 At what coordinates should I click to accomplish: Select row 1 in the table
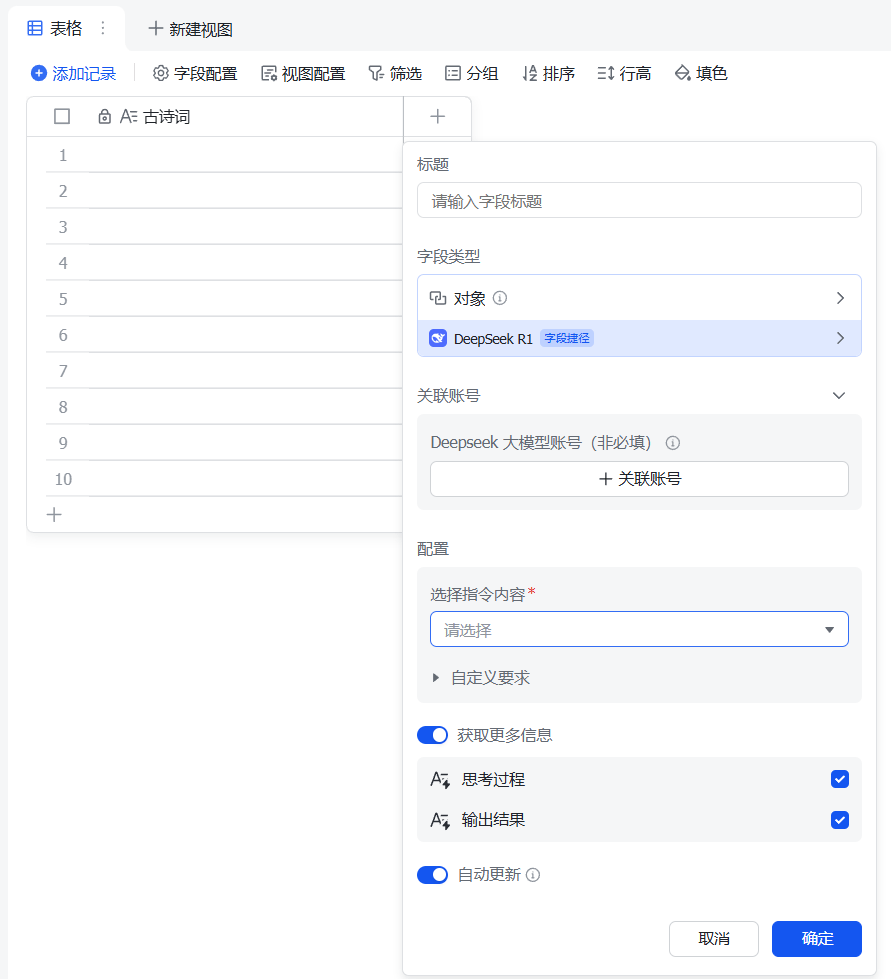63,155
